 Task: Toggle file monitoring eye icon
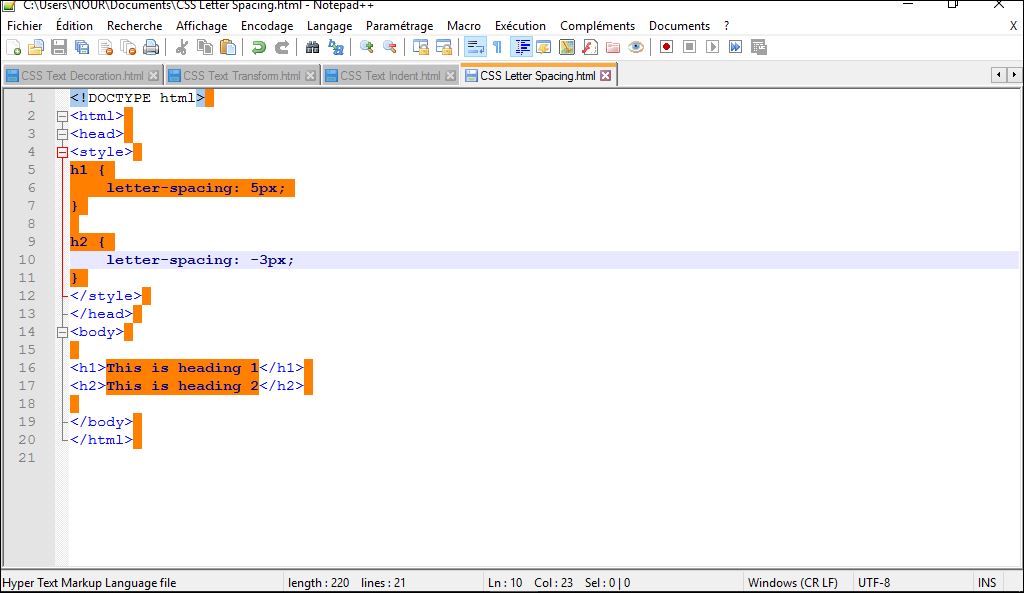click(636, 47)
